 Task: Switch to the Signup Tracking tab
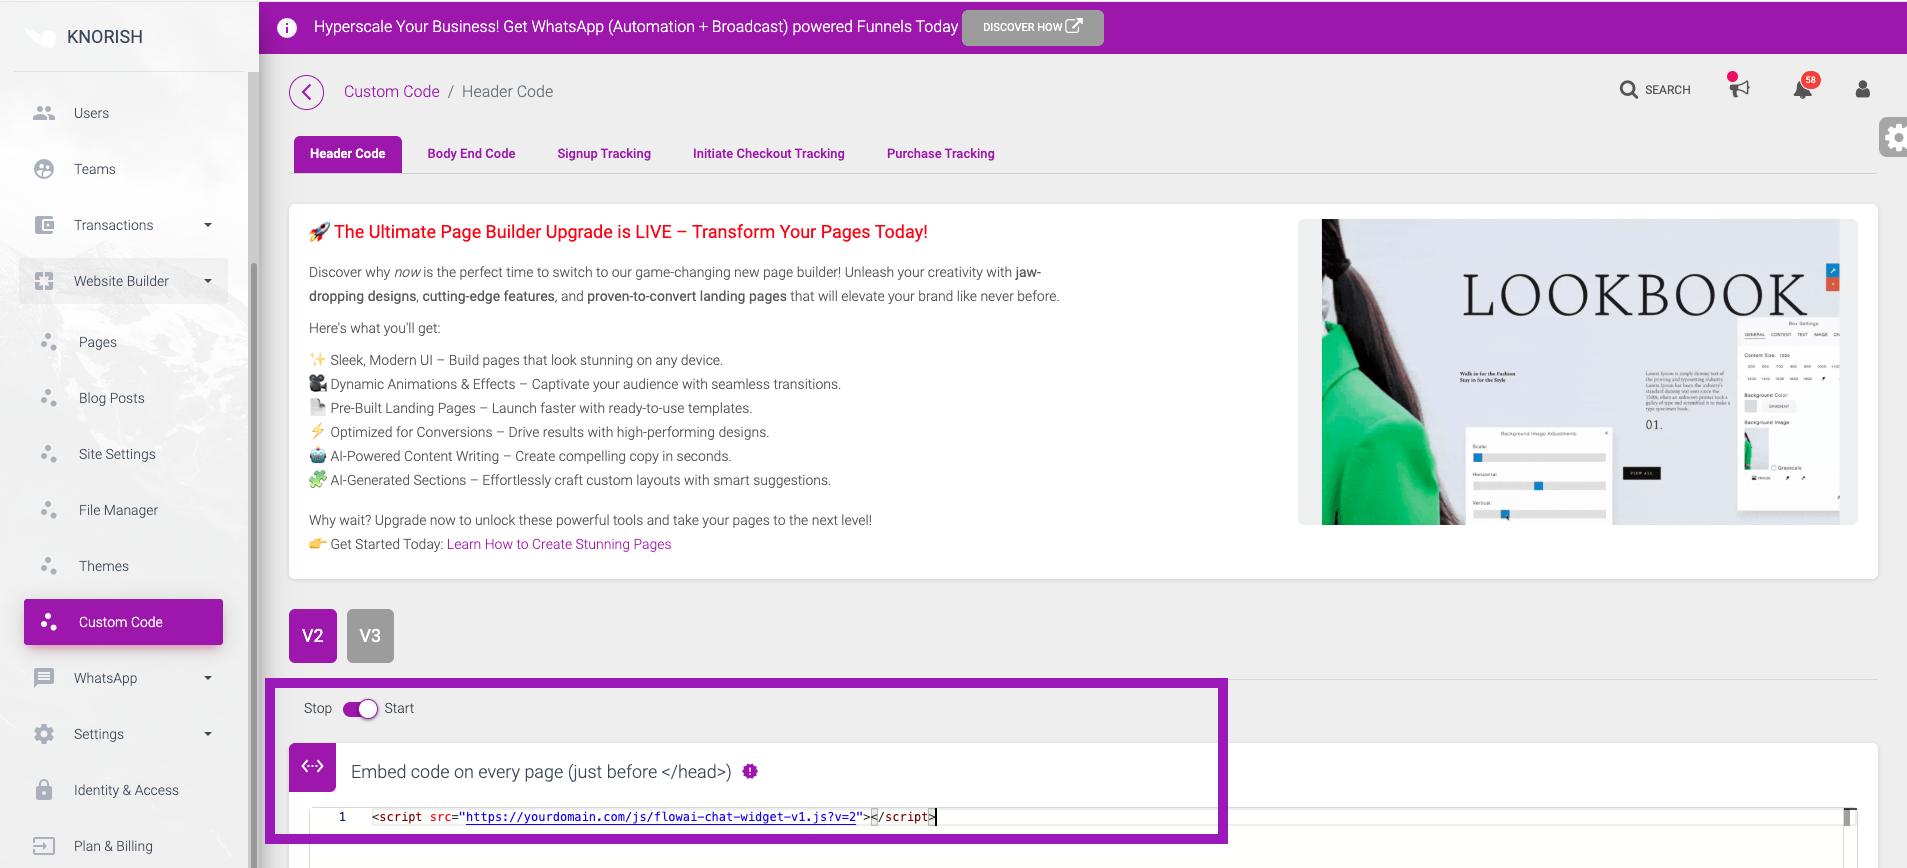[604, 154]
